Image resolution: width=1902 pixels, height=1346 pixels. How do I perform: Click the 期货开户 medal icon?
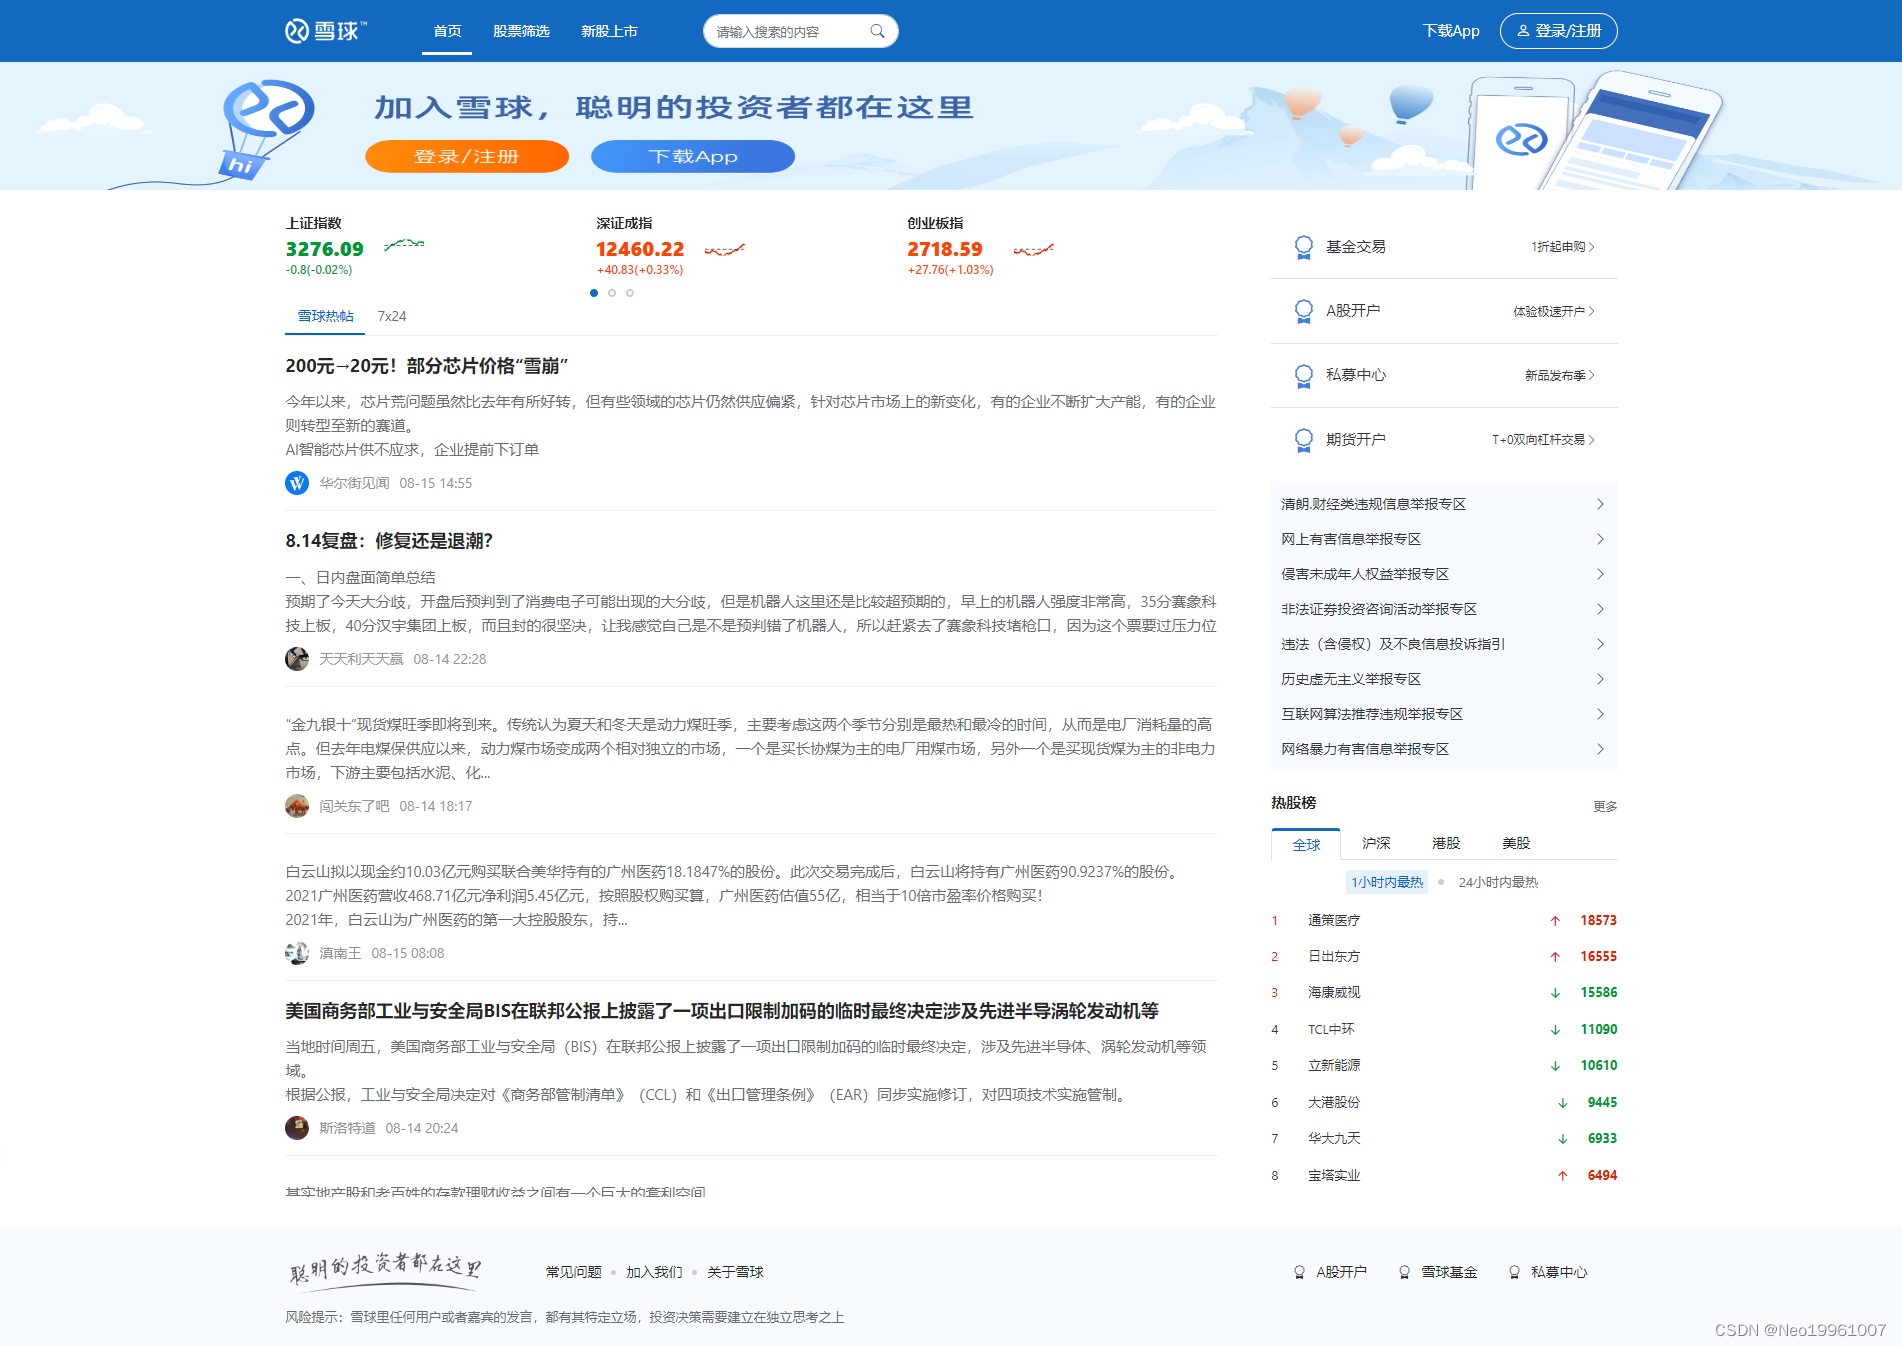tap(1303, 440)
